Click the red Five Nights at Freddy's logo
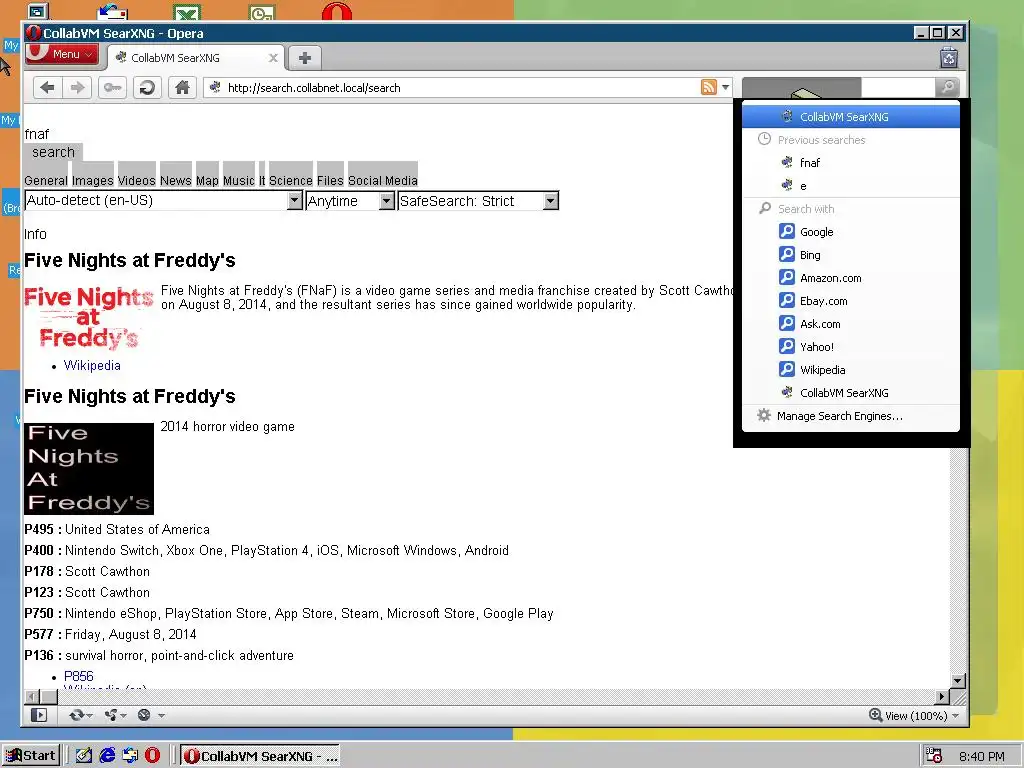Image resolution: width=1024 pixels, height=768 pixels. [89, 318]
